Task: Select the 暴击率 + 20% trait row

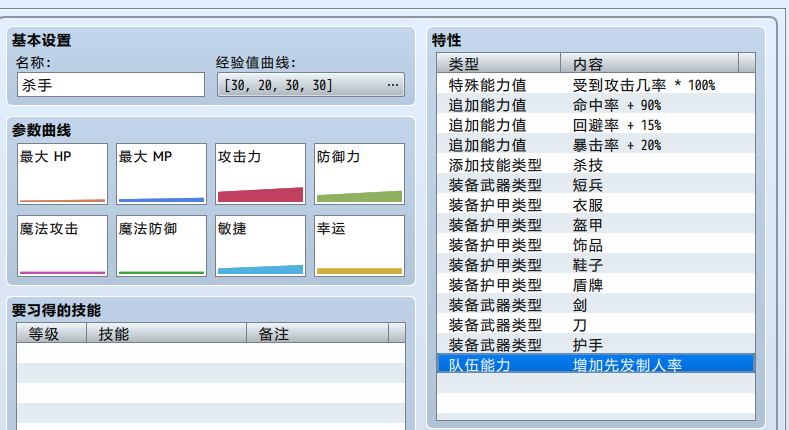Action: 596,145
